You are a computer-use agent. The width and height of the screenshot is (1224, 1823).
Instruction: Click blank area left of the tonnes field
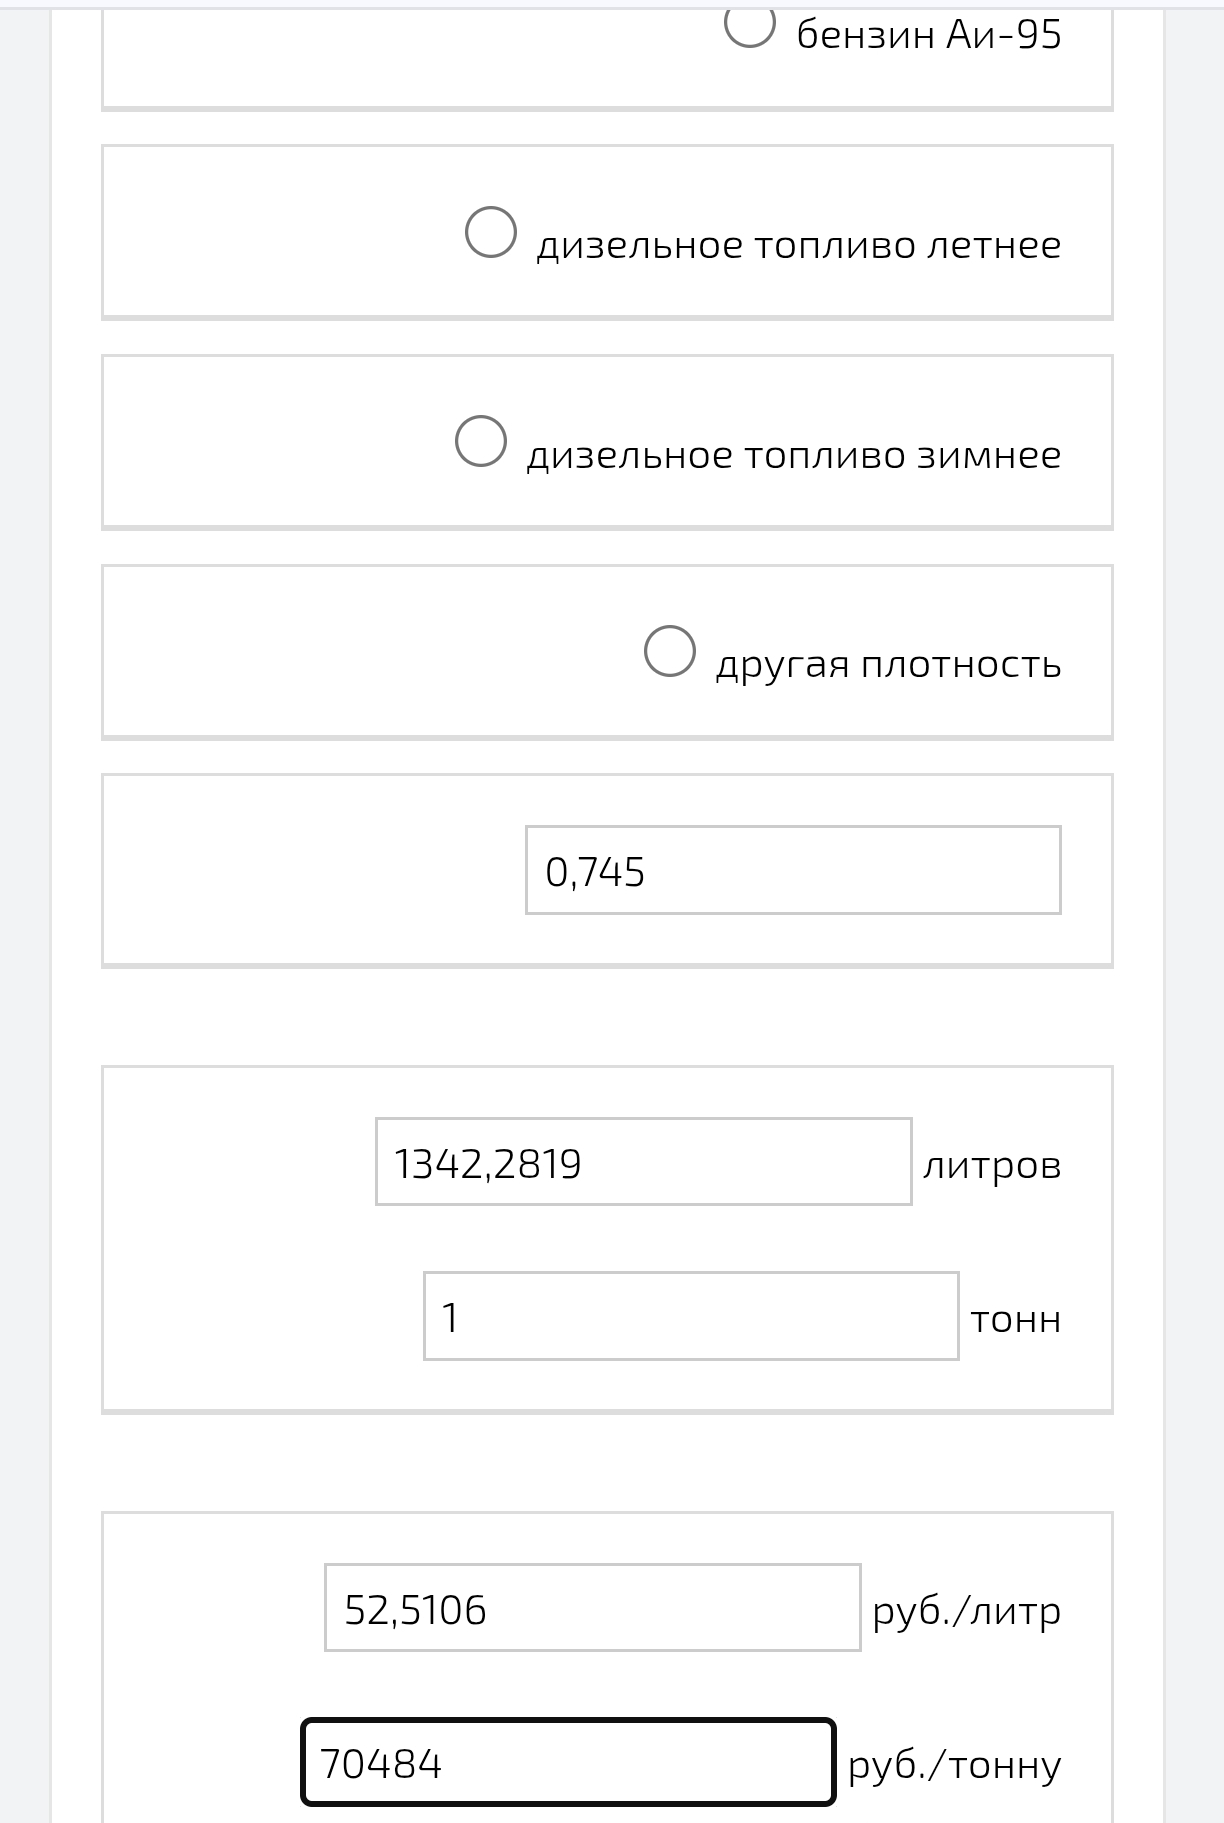(260, 1316)
